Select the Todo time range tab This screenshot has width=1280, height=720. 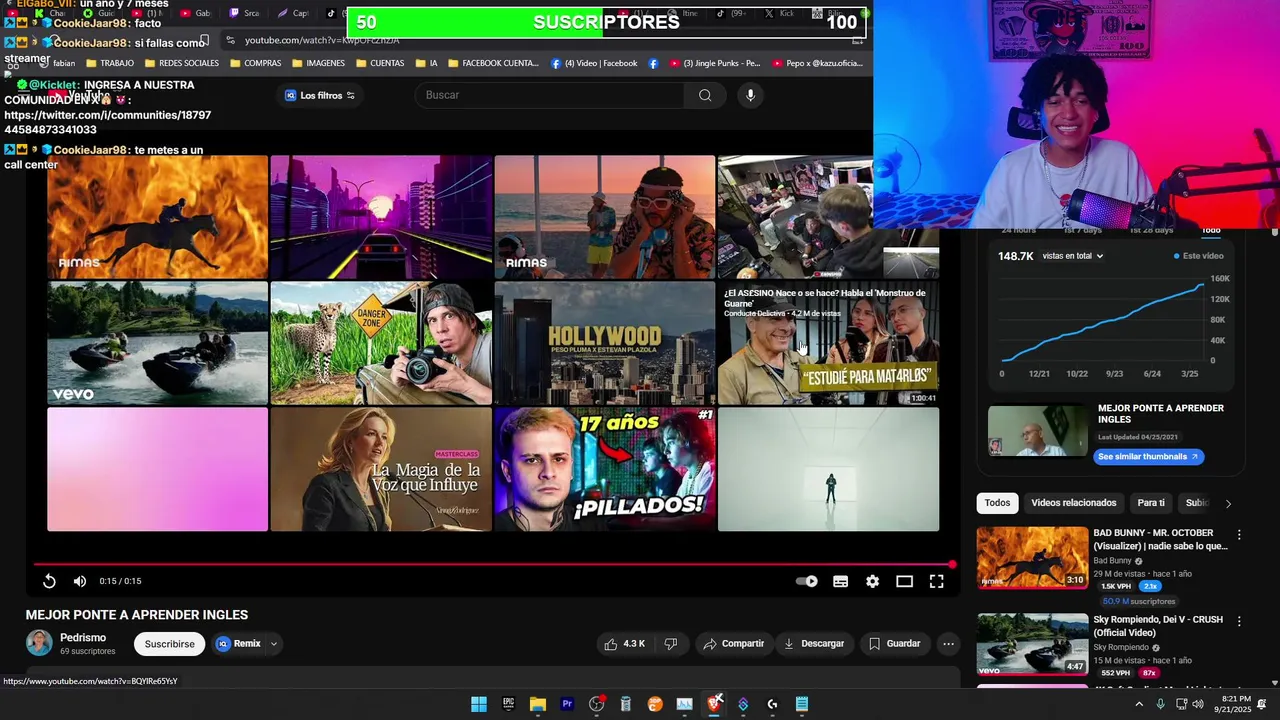(x=1211, y=231)
